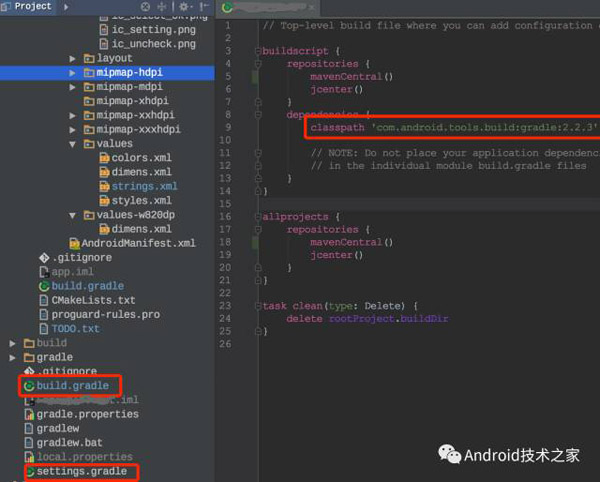Click the text file icon beside TODO.txt
This screenshot has height=482, width=600.
pos(44,329)
